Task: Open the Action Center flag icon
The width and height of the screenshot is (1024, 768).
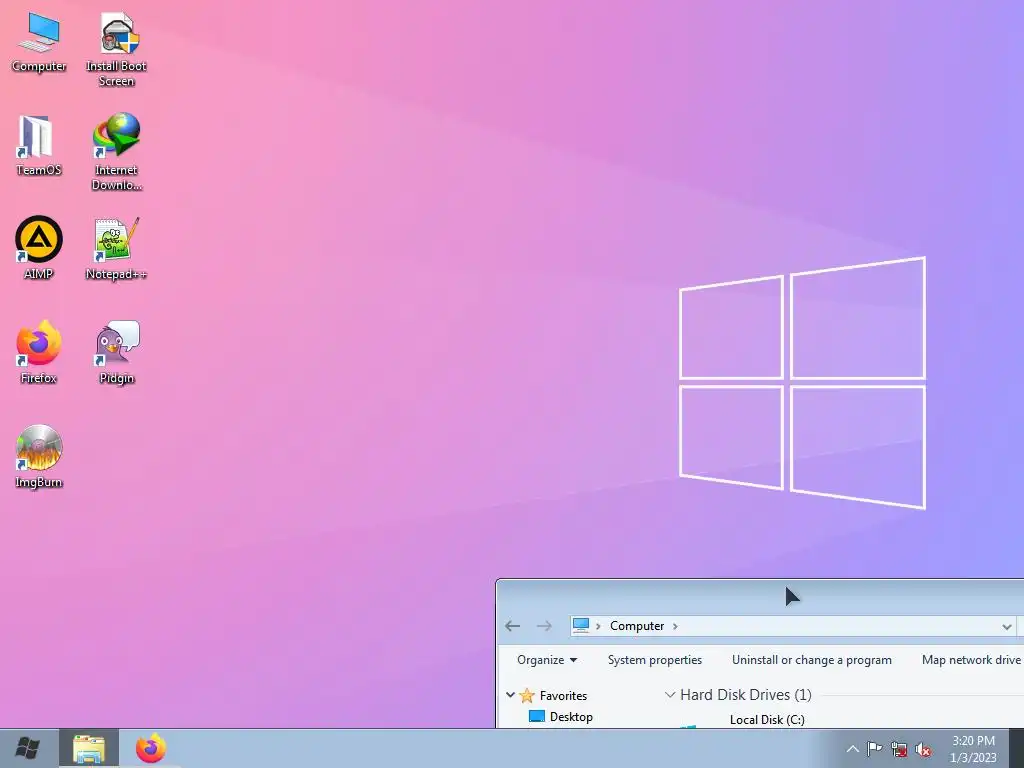Action: pos(874,749)
